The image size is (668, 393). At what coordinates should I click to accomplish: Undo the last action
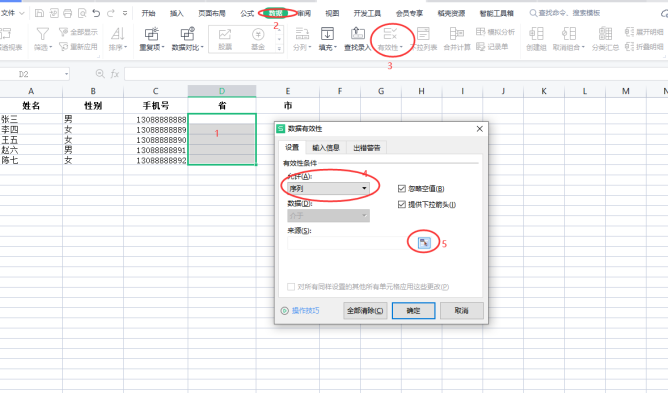(96, 13)
